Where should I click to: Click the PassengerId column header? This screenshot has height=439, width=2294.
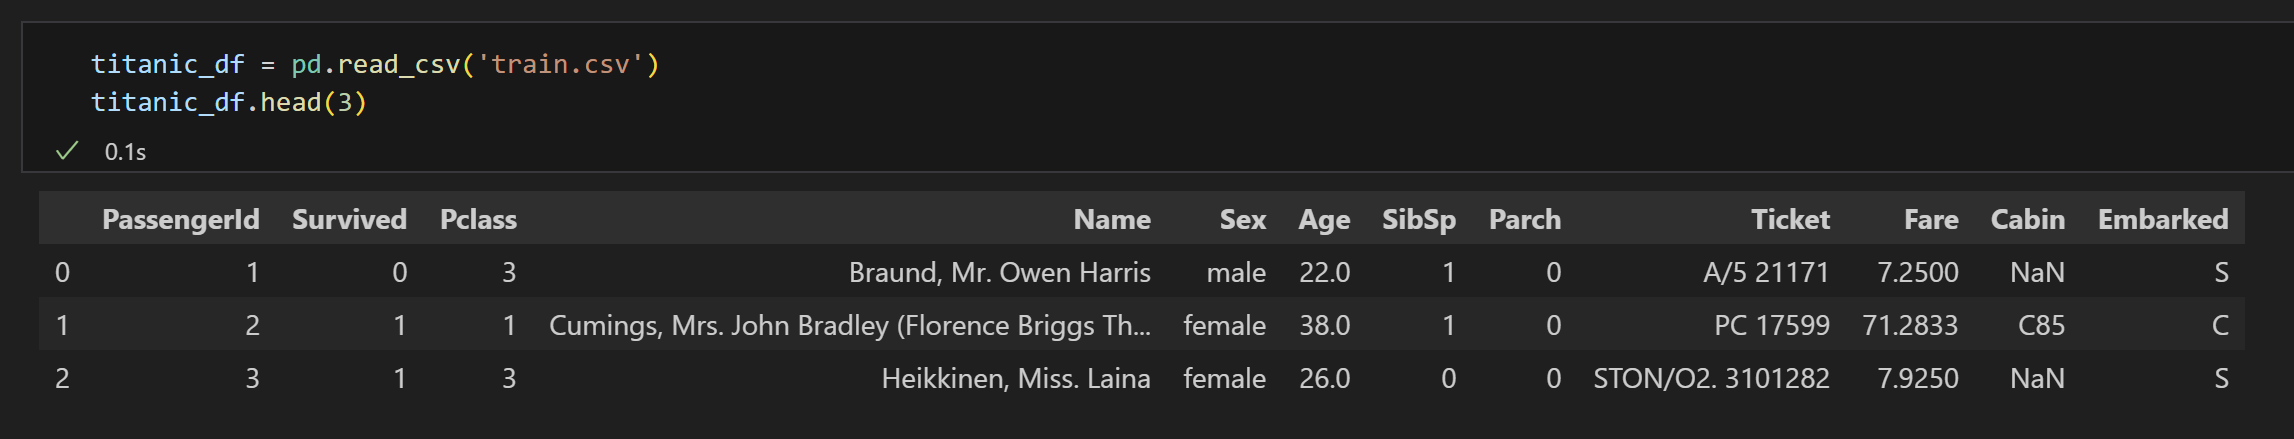(181, 219)
